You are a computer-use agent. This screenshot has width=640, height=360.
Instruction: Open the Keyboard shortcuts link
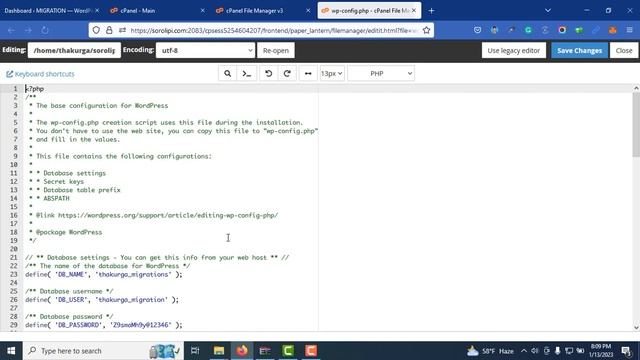[x=40, y=74]
